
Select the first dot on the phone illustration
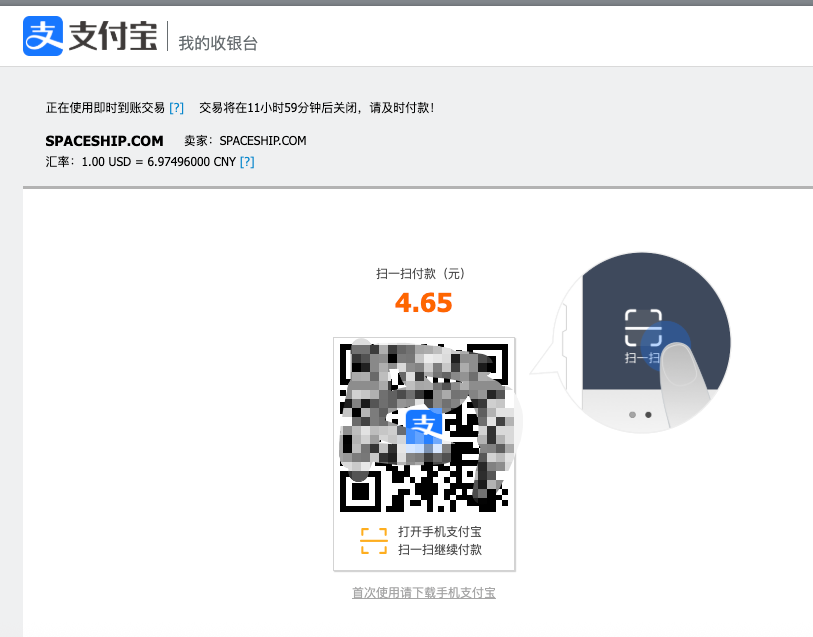tap(631, 413)
